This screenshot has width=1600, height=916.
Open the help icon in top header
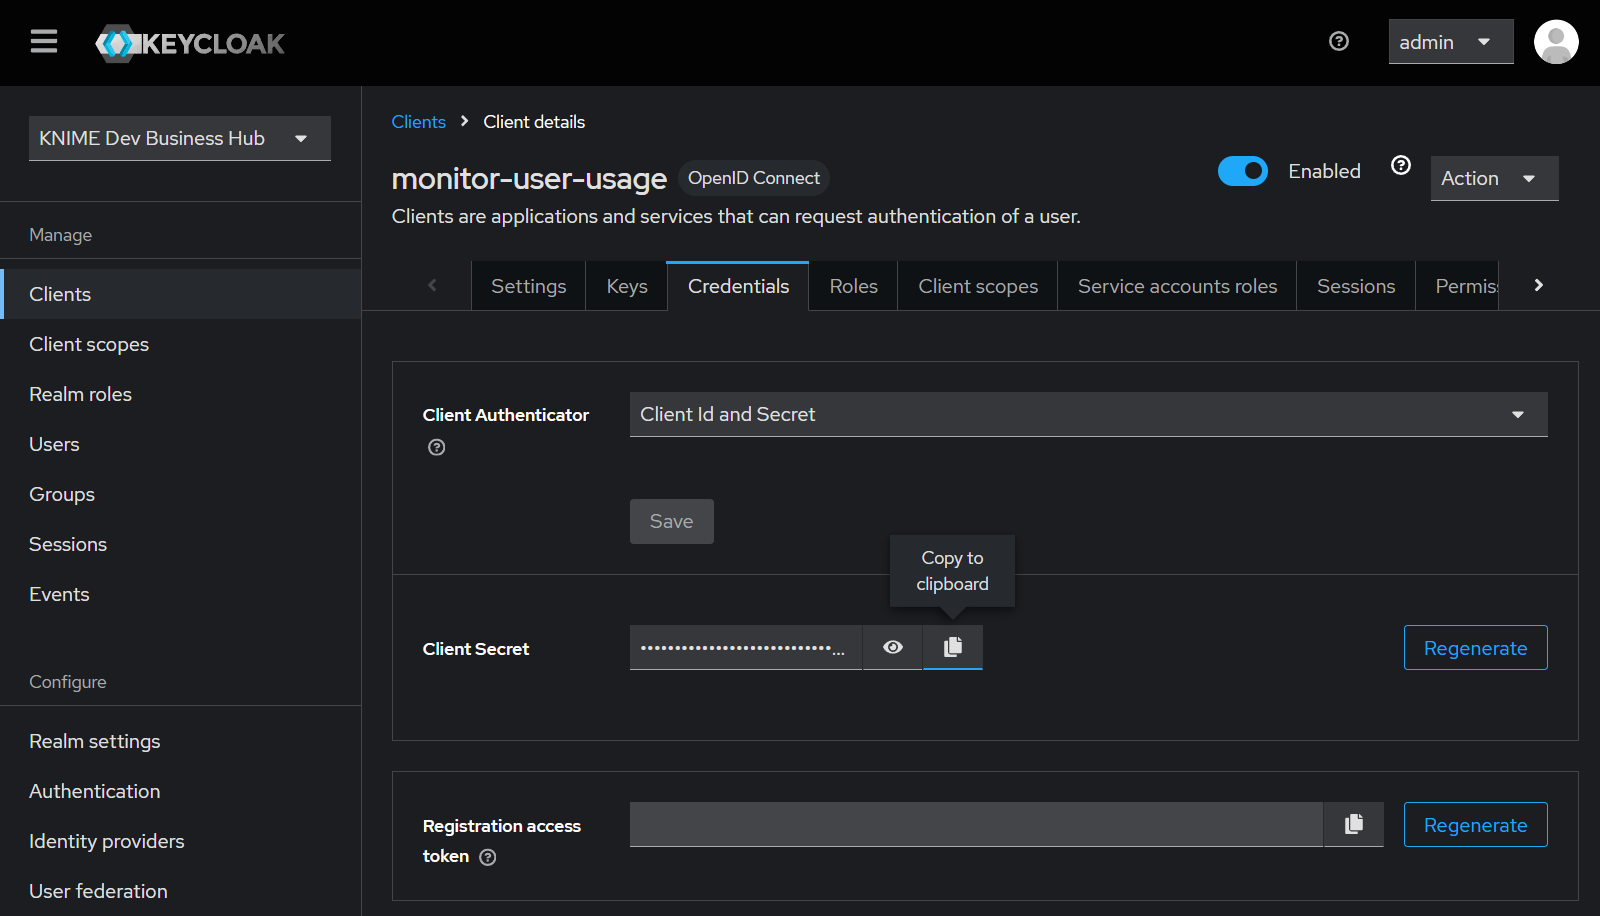[x=1339, y=41]
